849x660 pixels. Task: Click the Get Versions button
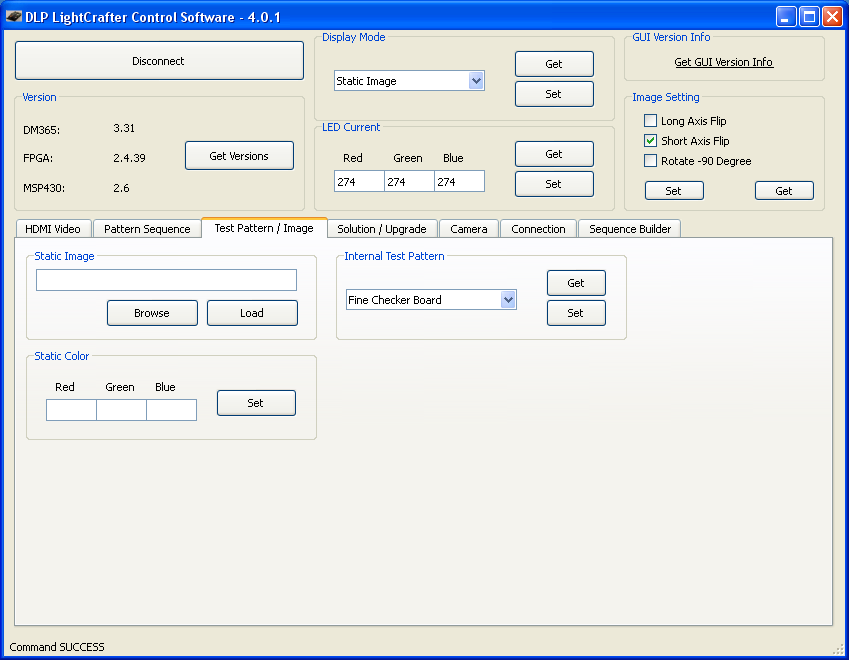tap(239, 156)
